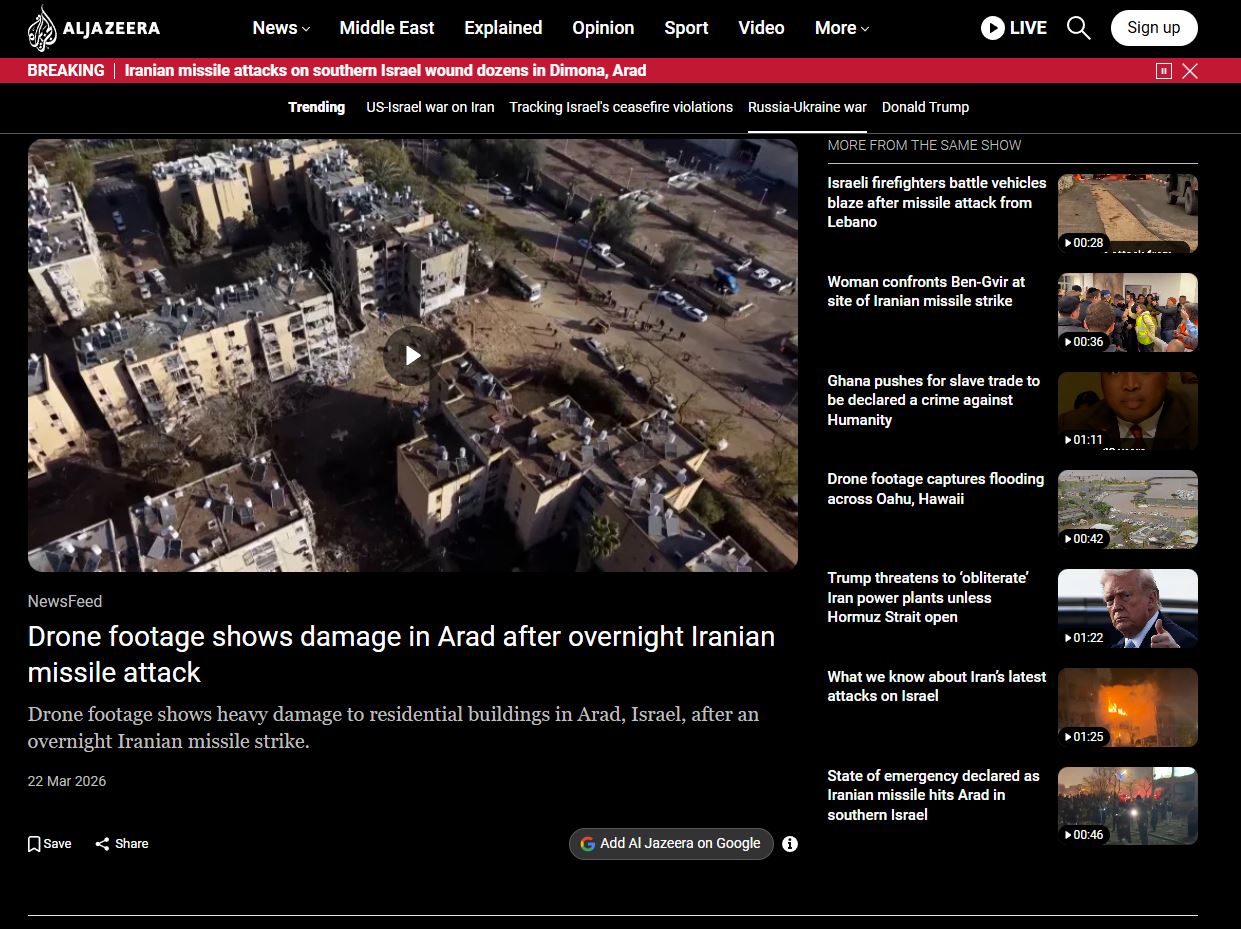Open Trump video thumbnail with 01:22 duration
This screenshot has height=929, width=1241.
1127,608
